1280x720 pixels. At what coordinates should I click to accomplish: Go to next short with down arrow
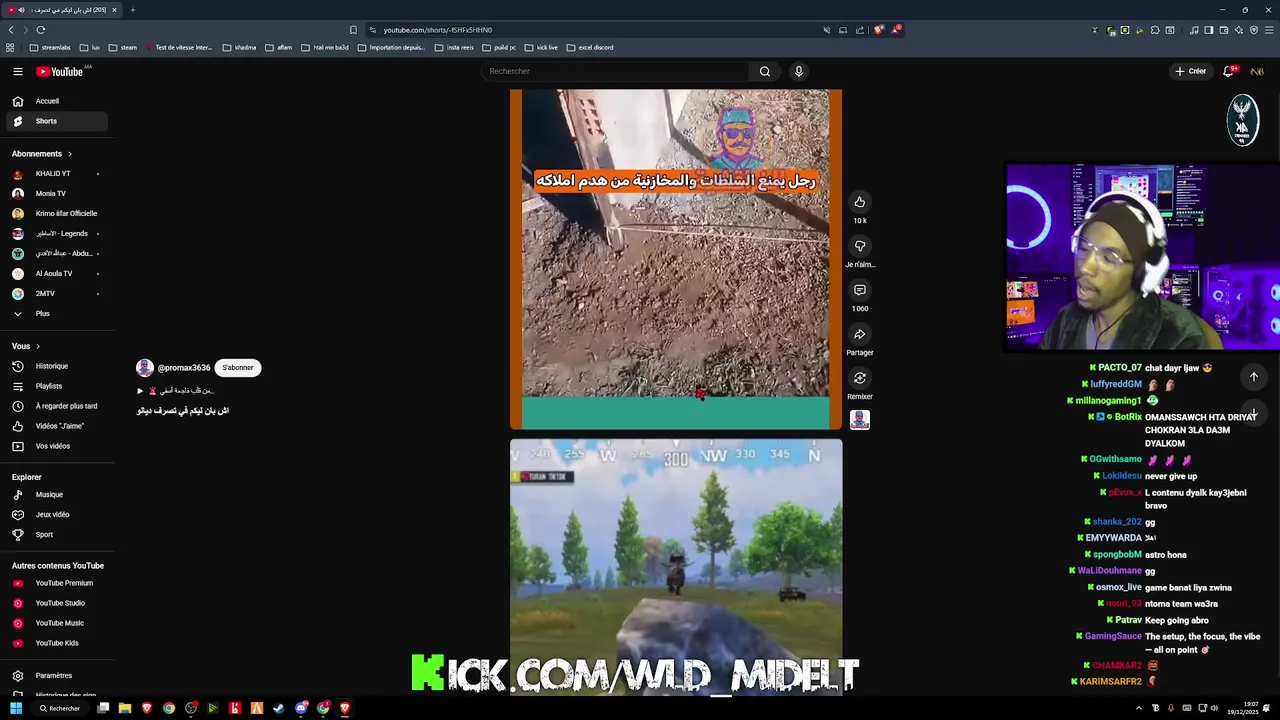1253,413
